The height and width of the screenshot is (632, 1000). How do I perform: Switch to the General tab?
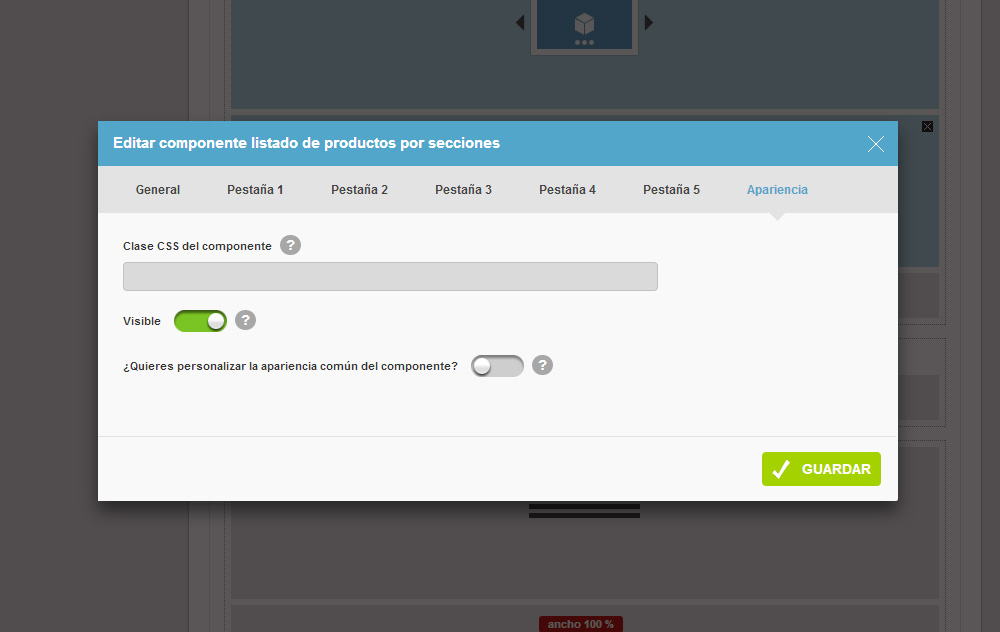(158, 190)
